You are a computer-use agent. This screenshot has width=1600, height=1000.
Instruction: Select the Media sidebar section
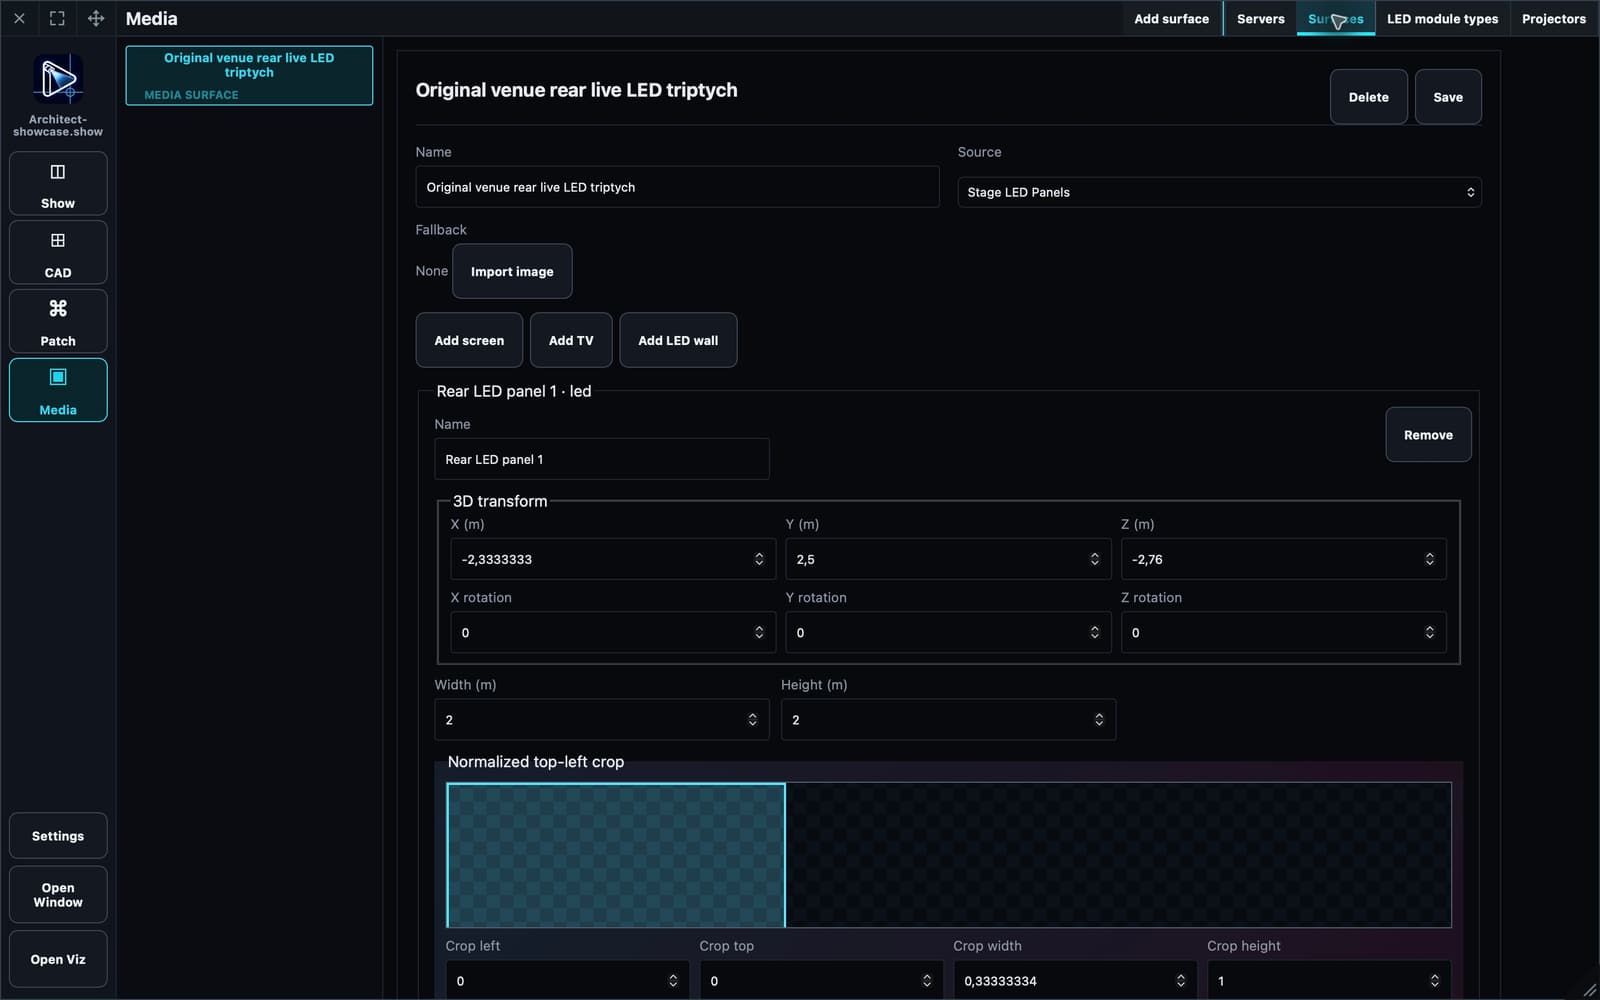(x=58, y=390)
